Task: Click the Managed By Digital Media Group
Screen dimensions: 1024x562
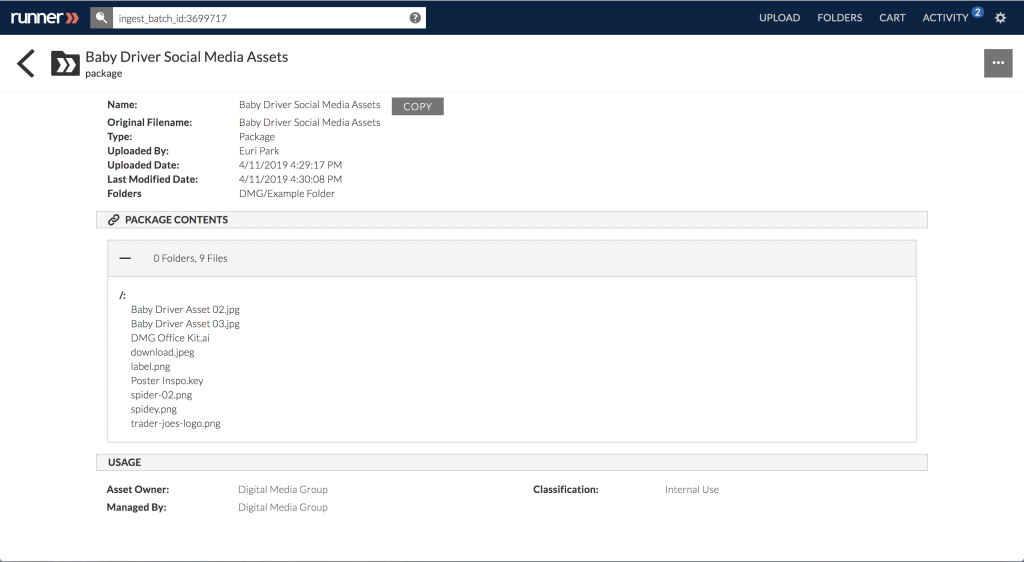Action: (283, 507)
